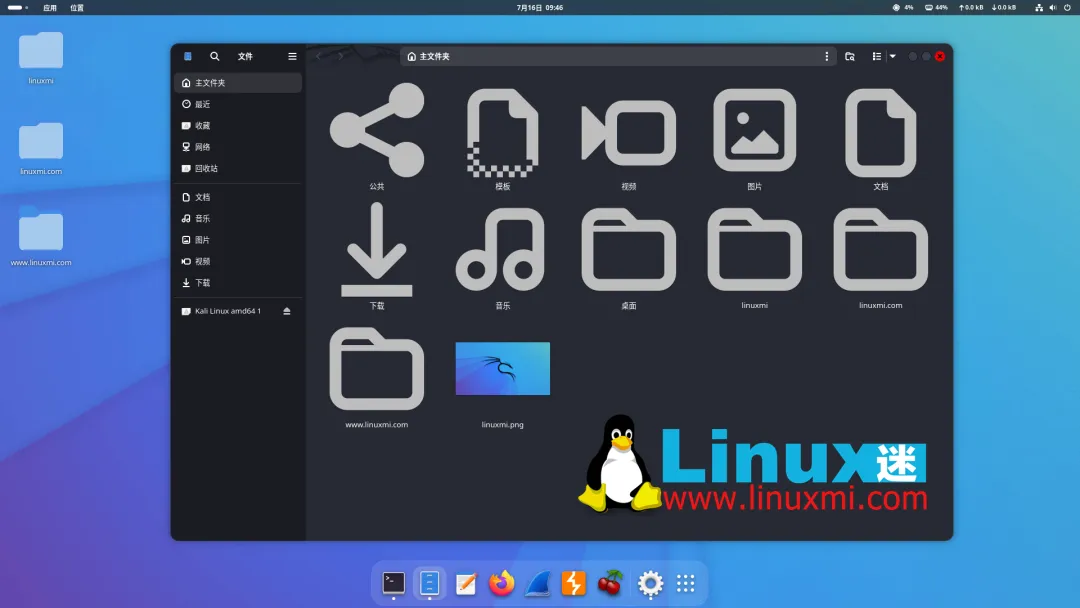Click the upload speed indicator in top bar
This screenshot has width=1080, height=608.
(x=971, y=8)
